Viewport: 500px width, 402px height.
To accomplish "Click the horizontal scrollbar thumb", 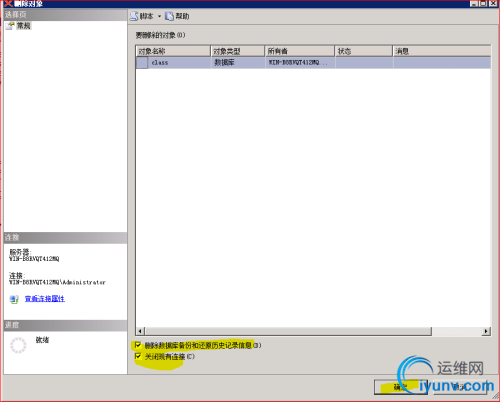I will tap(288, 331).
